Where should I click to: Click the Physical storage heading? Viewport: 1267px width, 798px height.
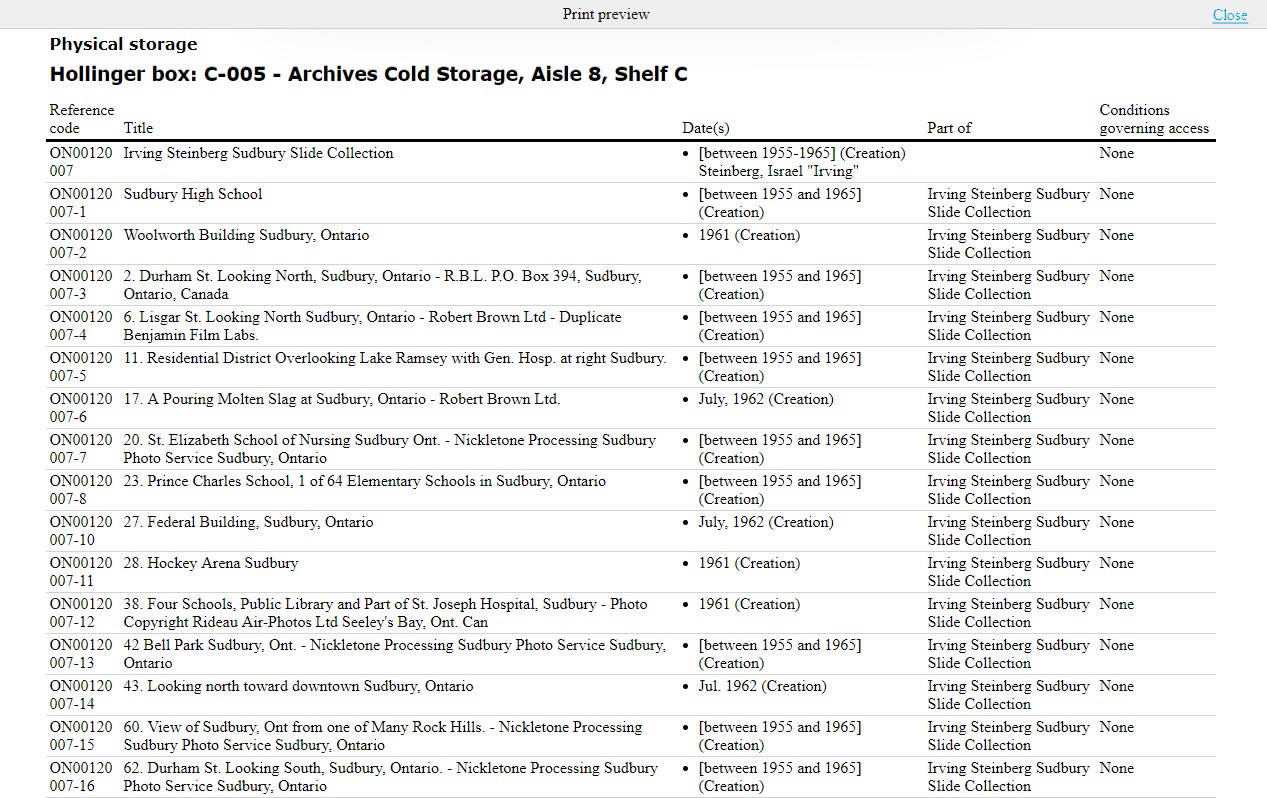click(x=123, y=44)
